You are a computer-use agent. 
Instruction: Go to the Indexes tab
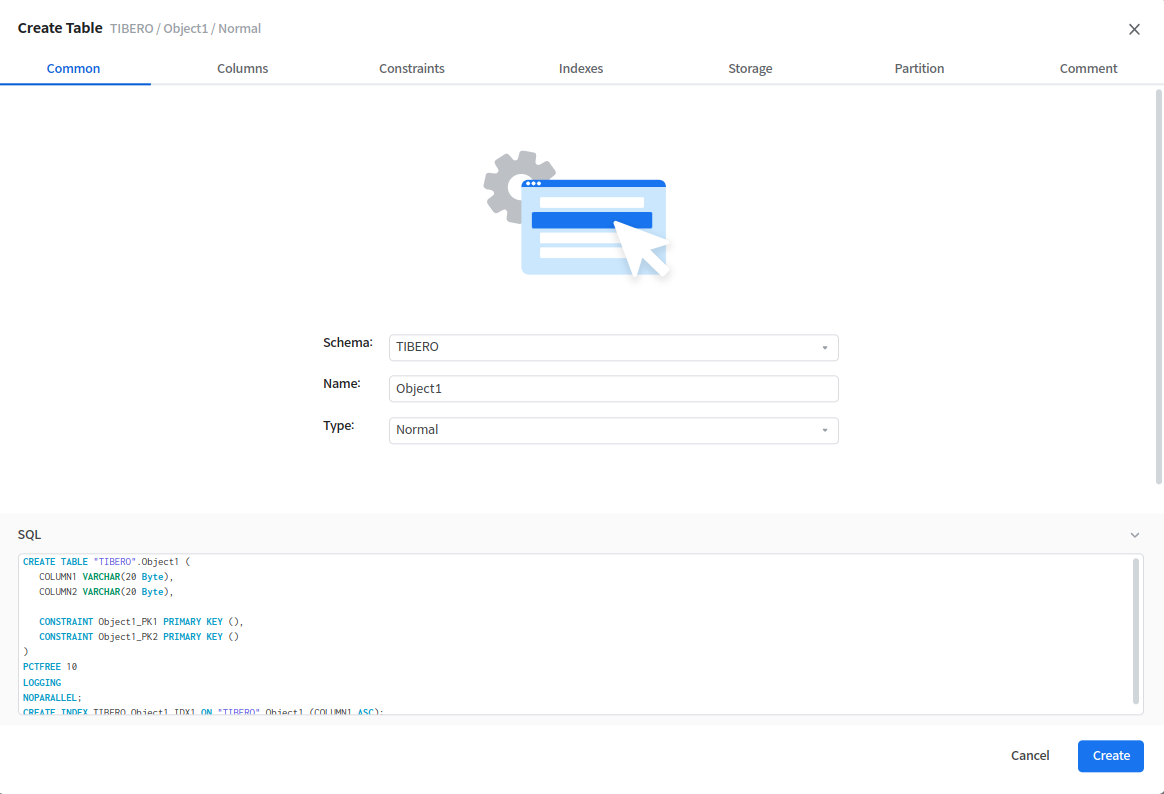tap(581, 68)
